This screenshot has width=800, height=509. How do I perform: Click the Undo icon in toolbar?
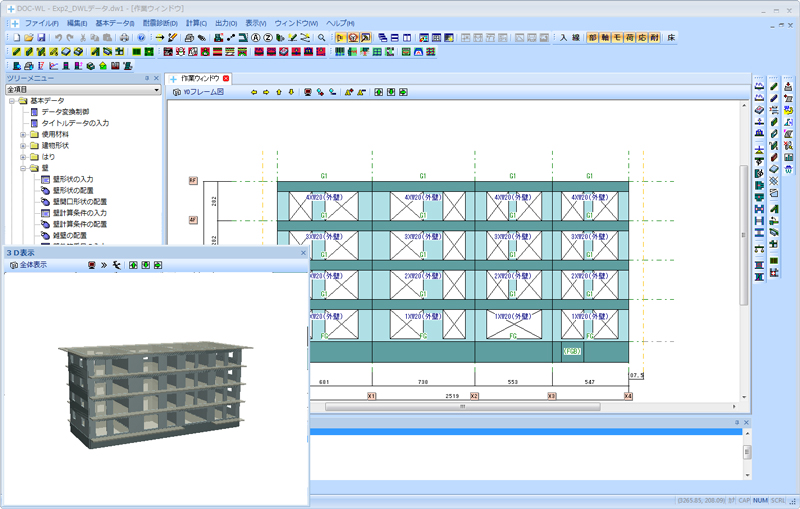(x=58, y=37)
